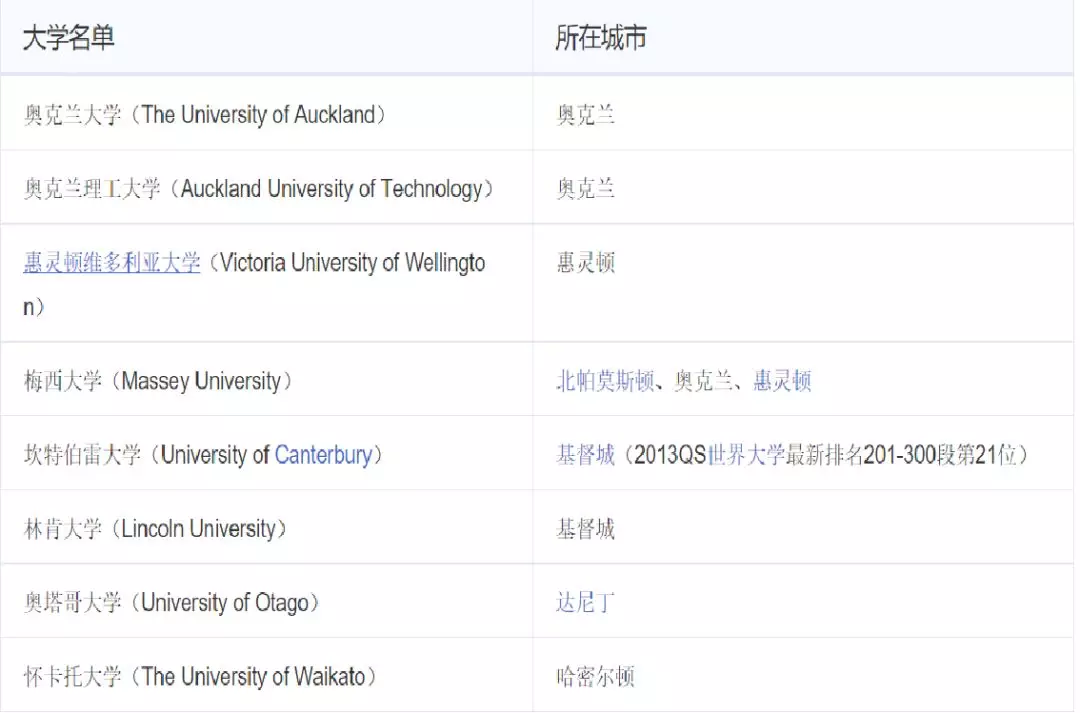Click 奥克兰 city in 奥克兰理工大学 row
Screen dimensions: 1080x713
click(x=585, y=189)
